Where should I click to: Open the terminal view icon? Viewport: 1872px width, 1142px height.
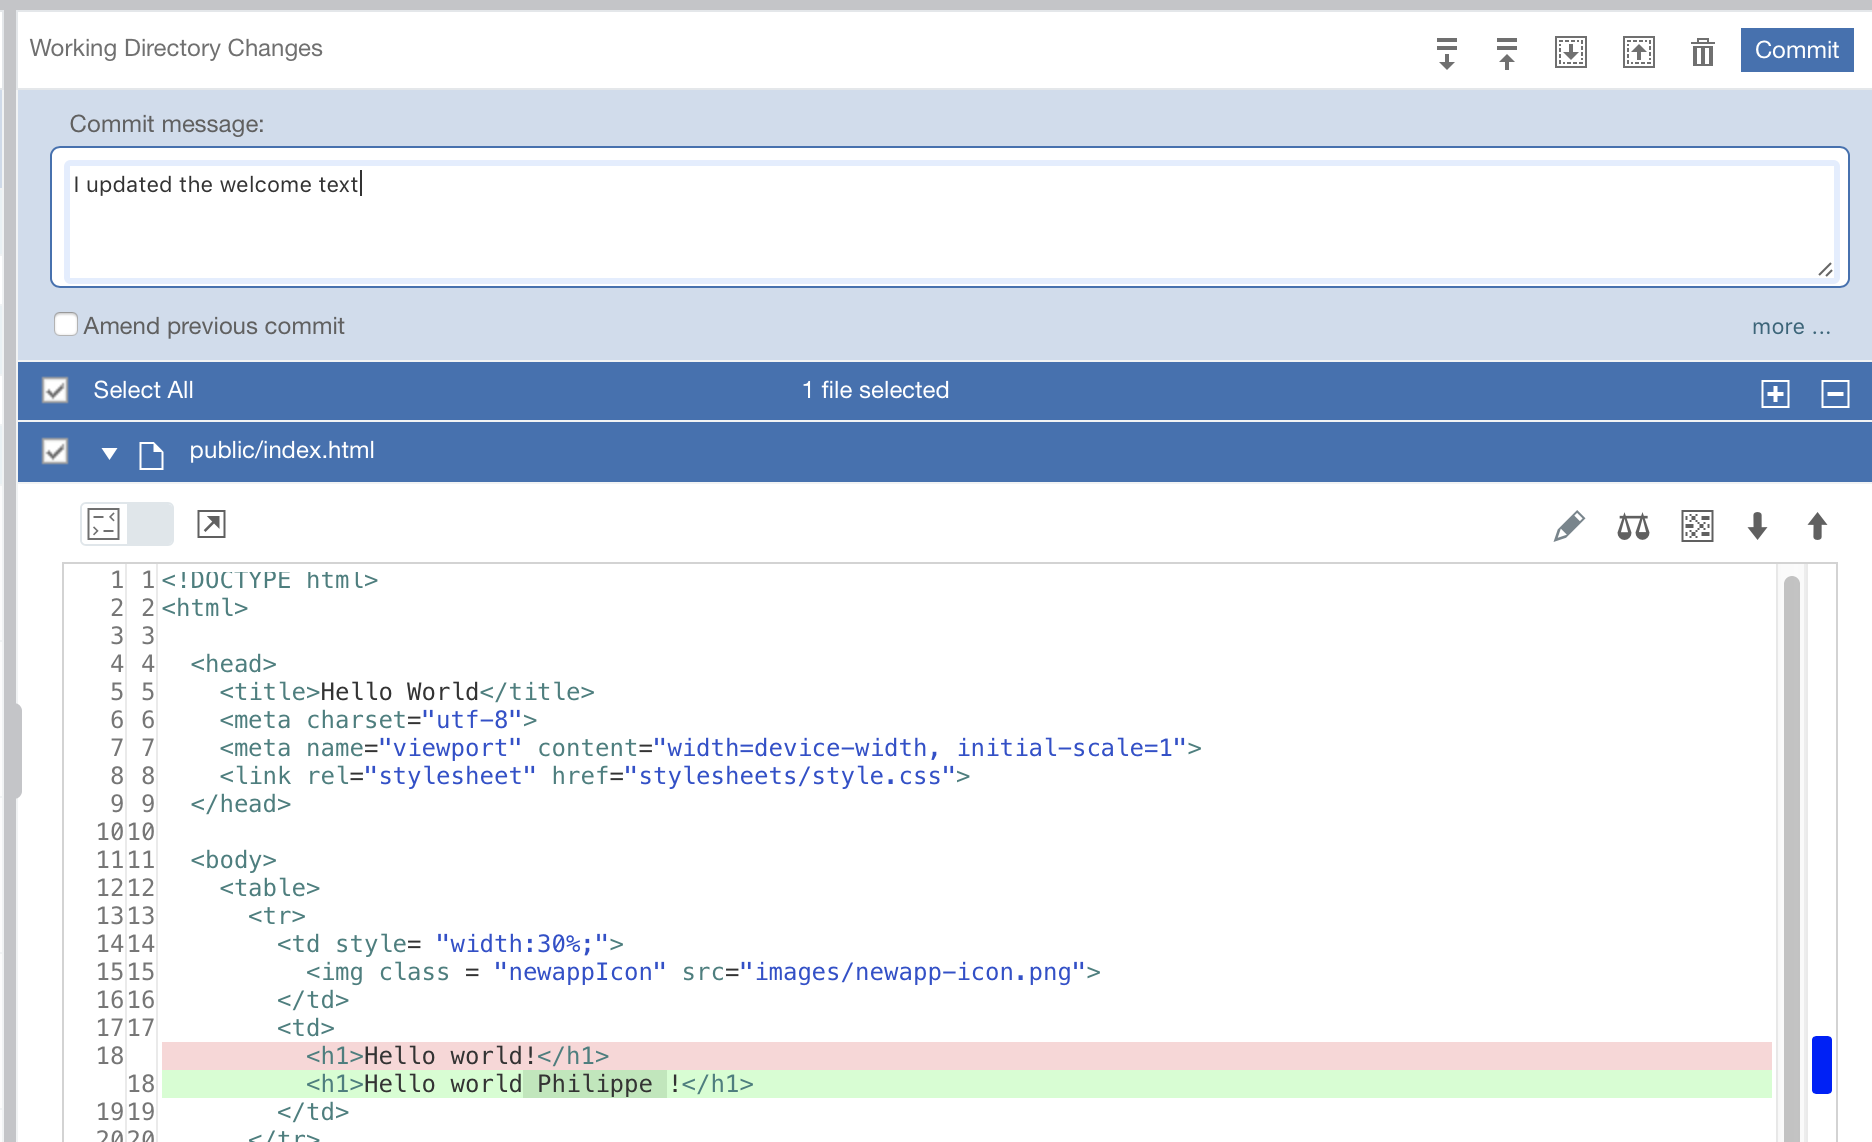click(x=101, y=524)
